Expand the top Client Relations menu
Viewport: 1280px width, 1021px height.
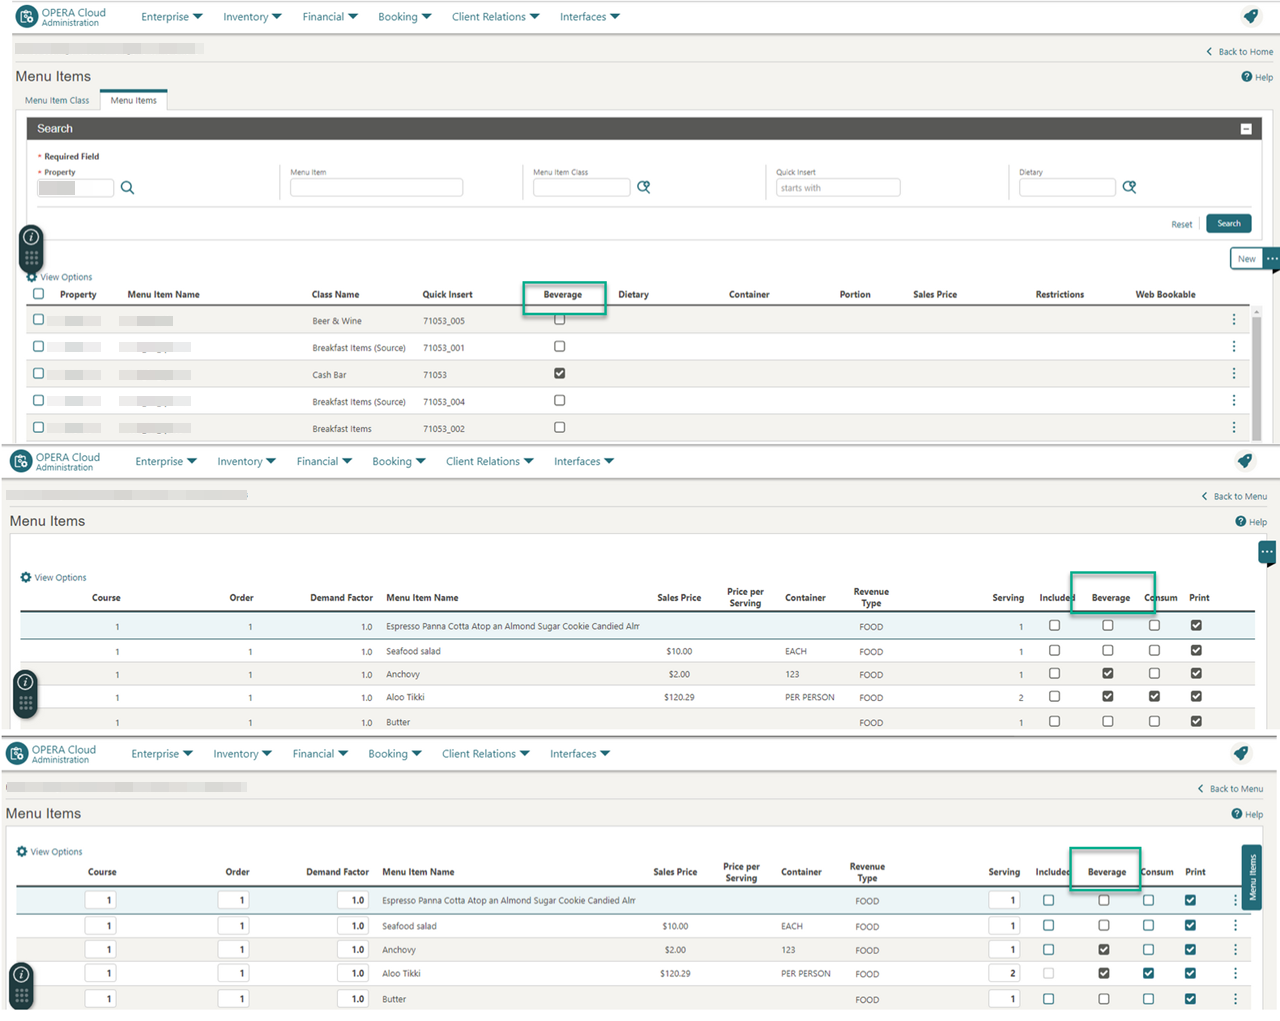(x=495, y=17)
